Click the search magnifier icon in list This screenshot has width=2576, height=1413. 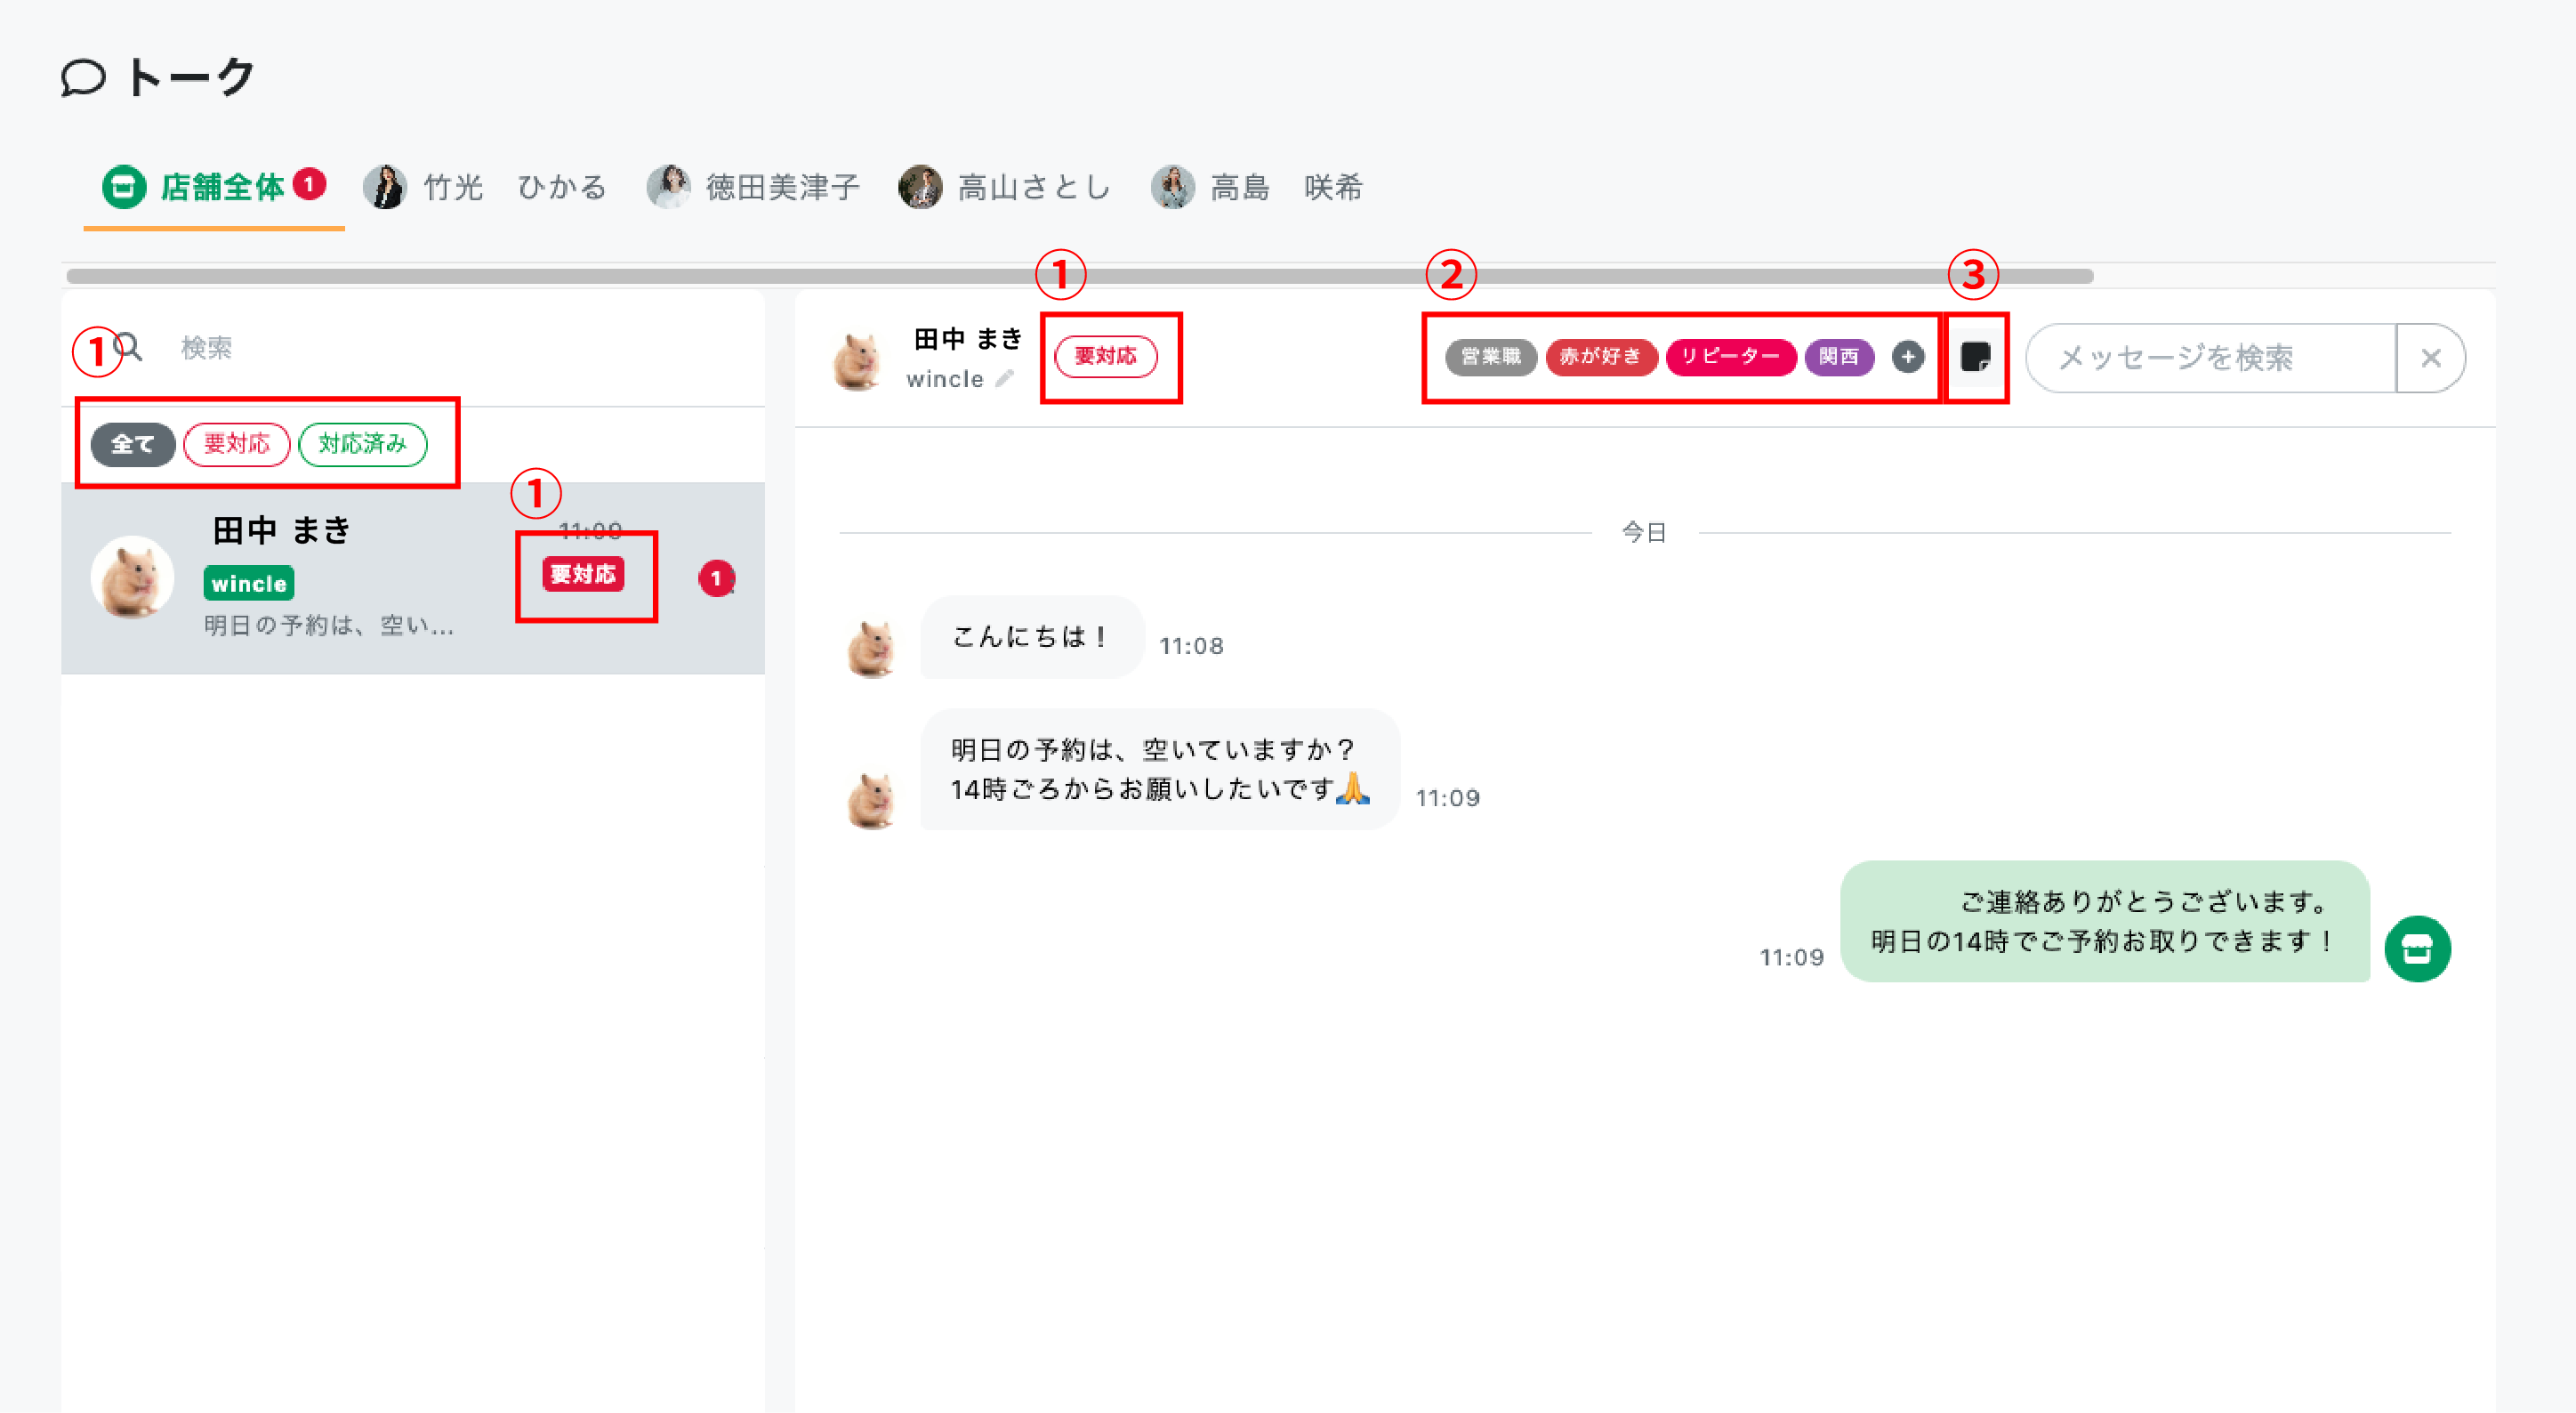click(129, 347)
